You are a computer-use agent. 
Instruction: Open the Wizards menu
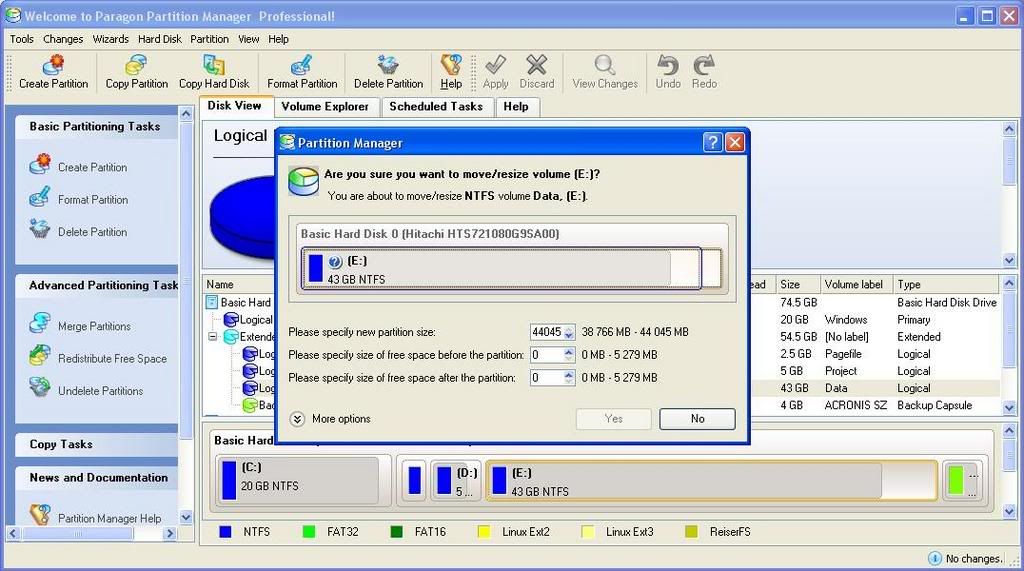(x=110, y=39)
